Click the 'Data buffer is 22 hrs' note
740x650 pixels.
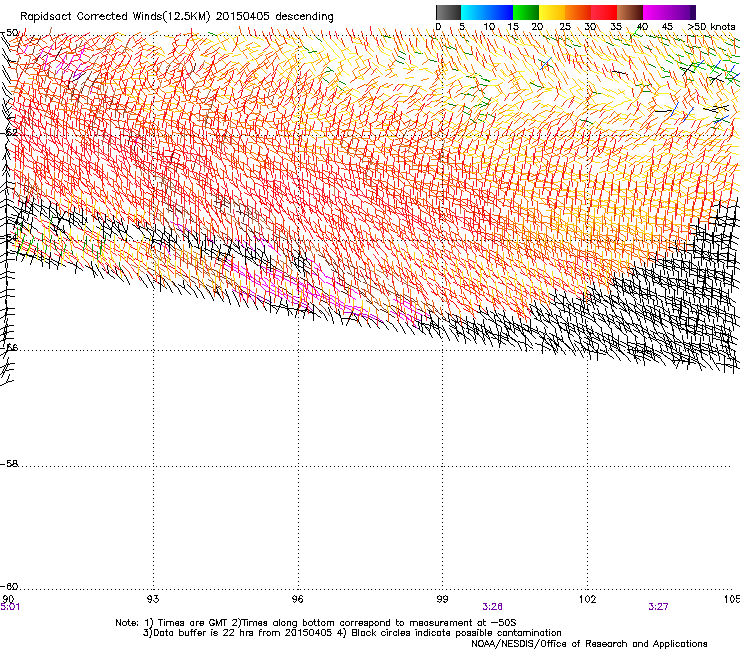352,633
